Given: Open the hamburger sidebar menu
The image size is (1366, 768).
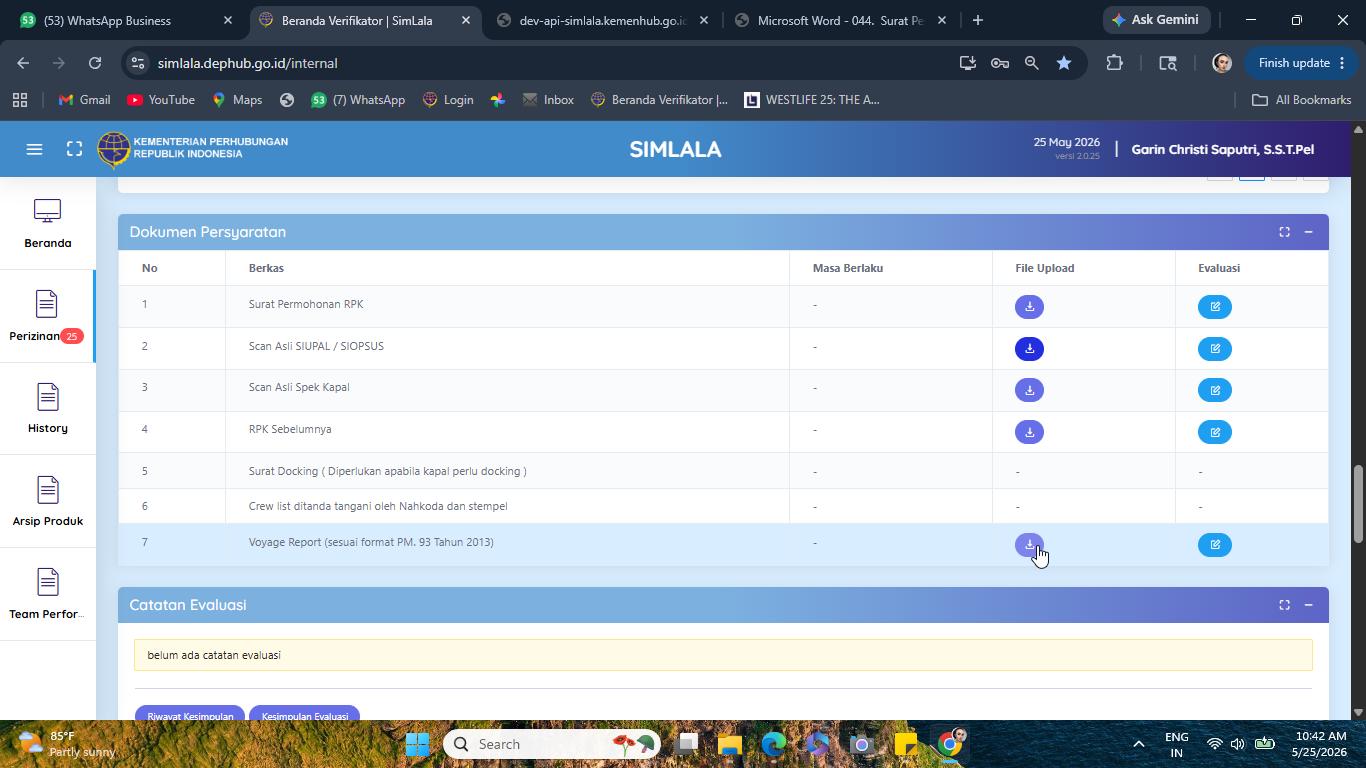Looking at the screenshot, I should coord(34,149).
